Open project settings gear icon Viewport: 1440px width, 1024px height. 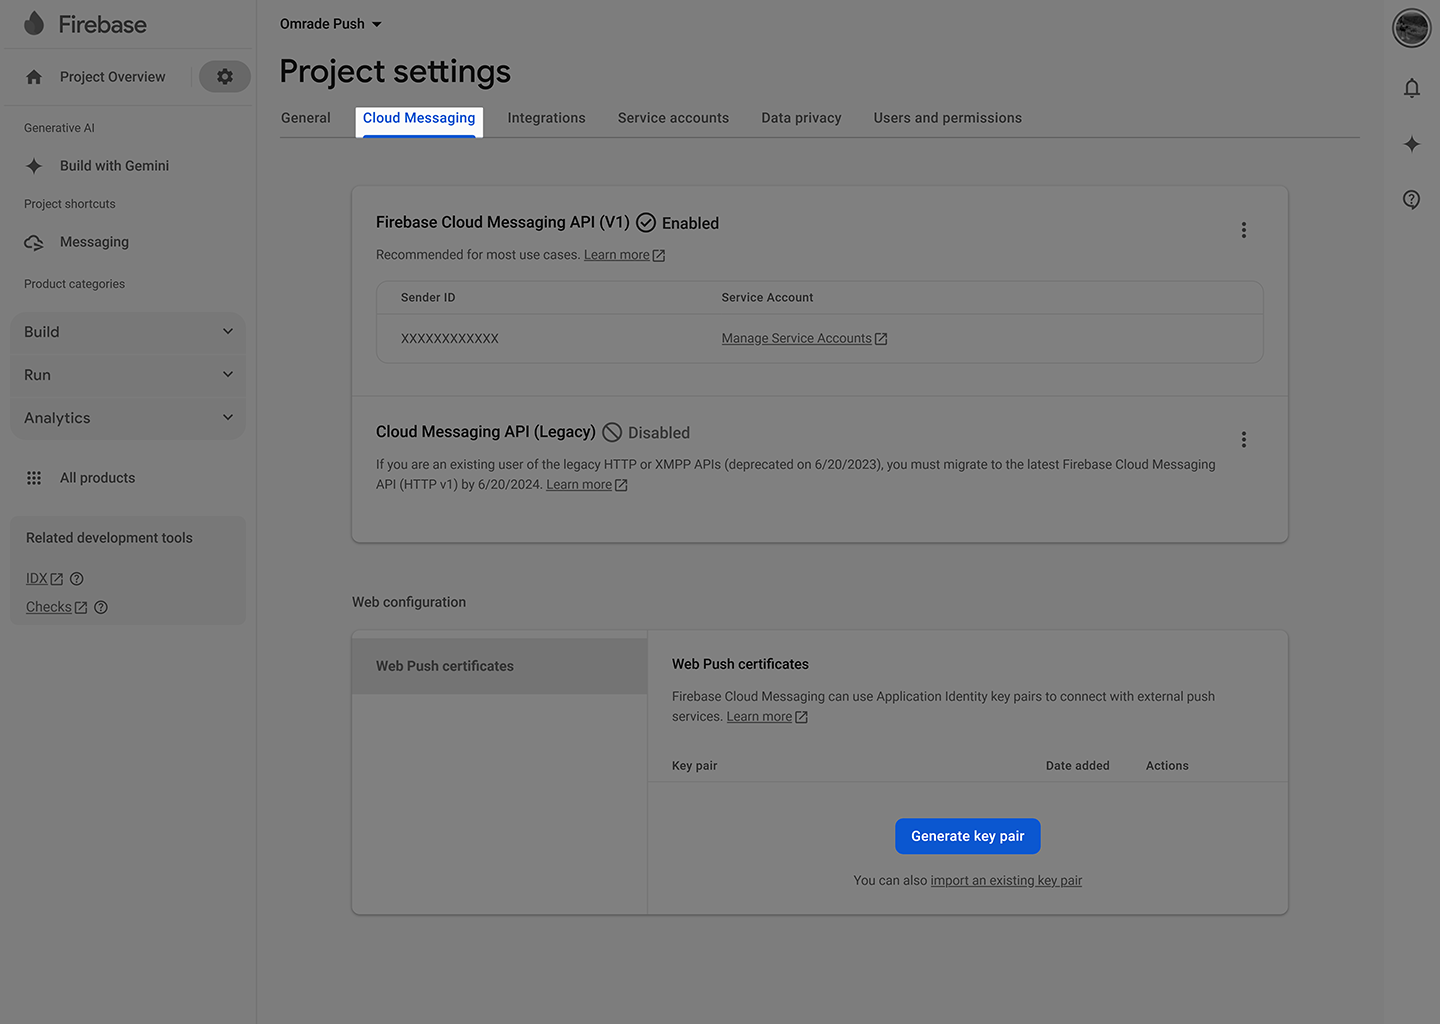tap(225, 77)
